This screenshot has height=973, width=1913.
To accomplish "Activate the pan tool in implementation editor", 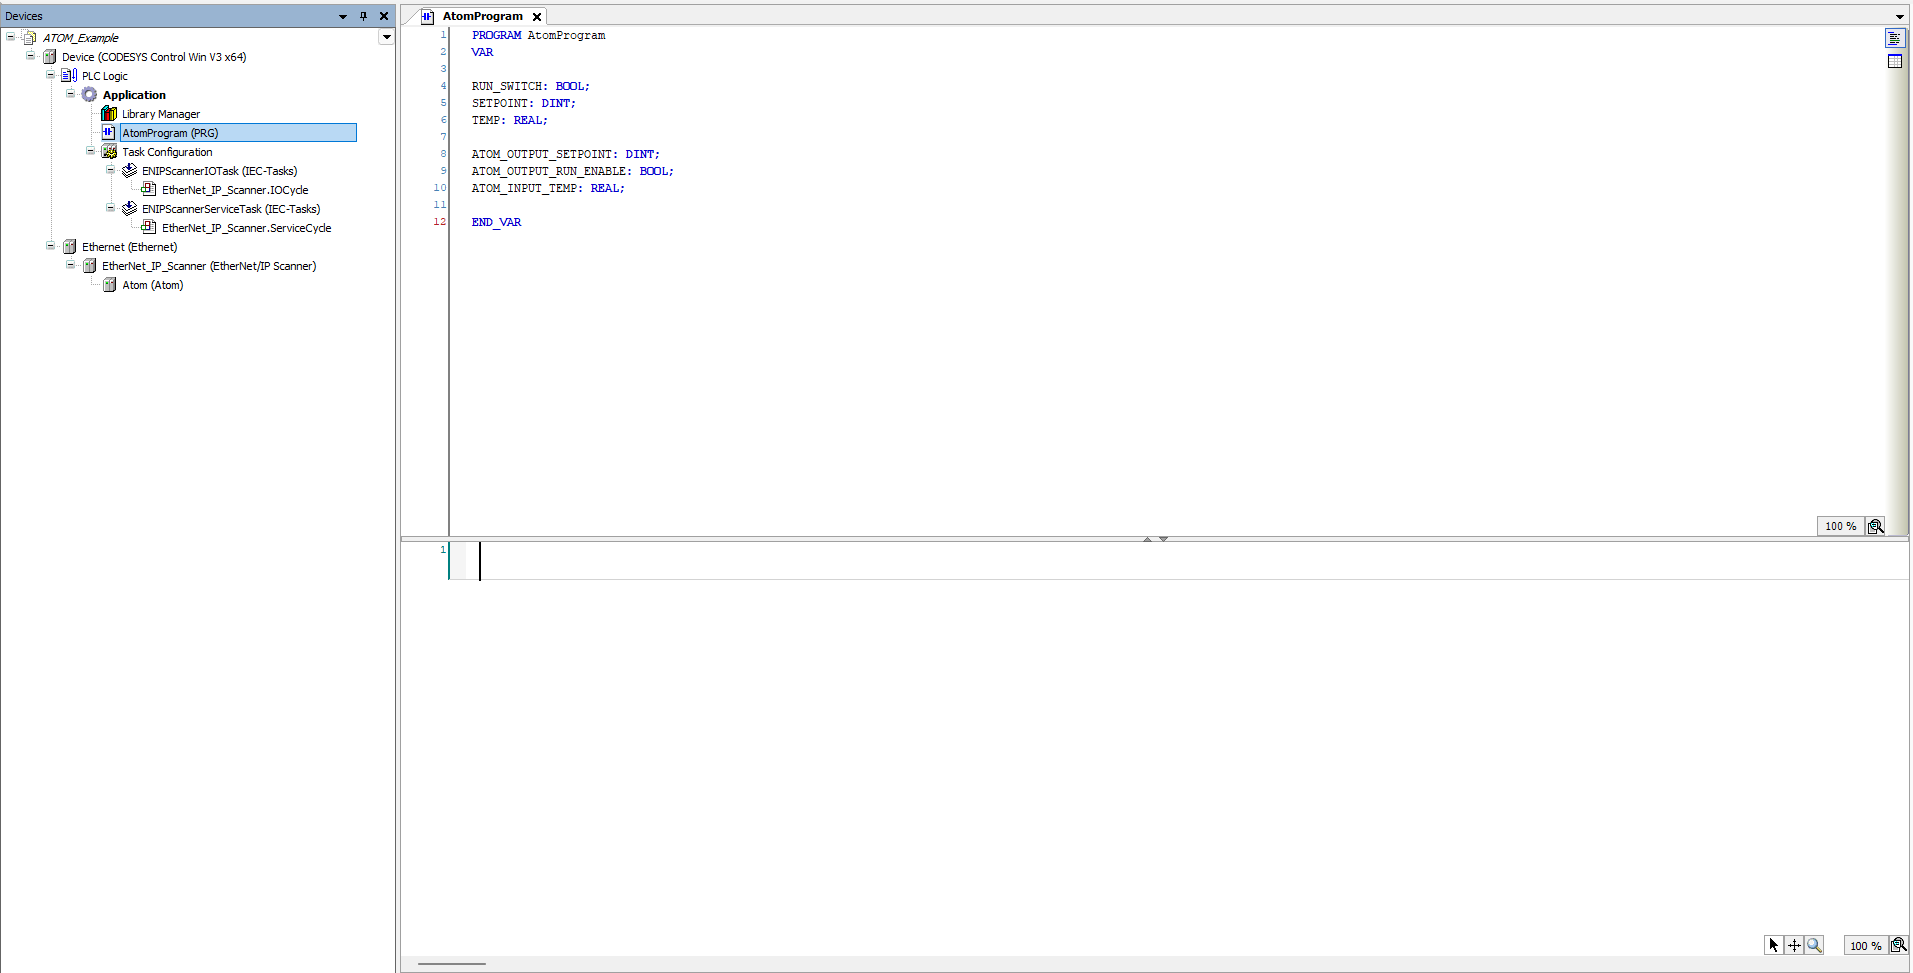I will (x=1793, y=944).
